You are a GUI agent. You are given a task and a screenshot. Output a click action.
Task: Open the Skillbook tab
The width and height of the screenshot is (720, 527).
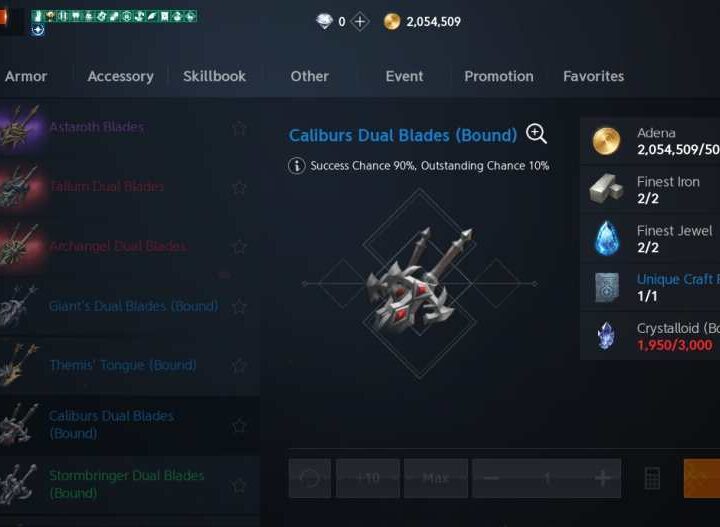pyautogui.click(x=214, y=76)
